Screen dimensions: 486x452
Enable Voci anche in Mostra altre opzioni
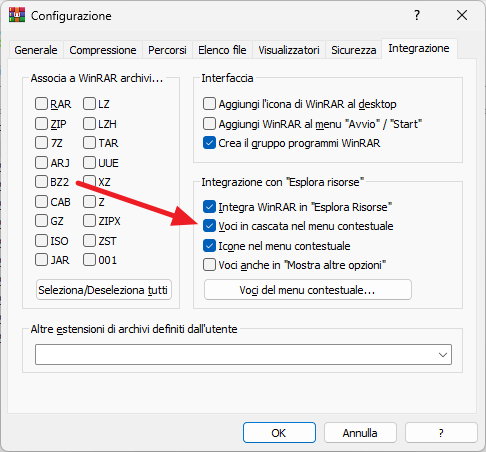(x=209, y=265)
